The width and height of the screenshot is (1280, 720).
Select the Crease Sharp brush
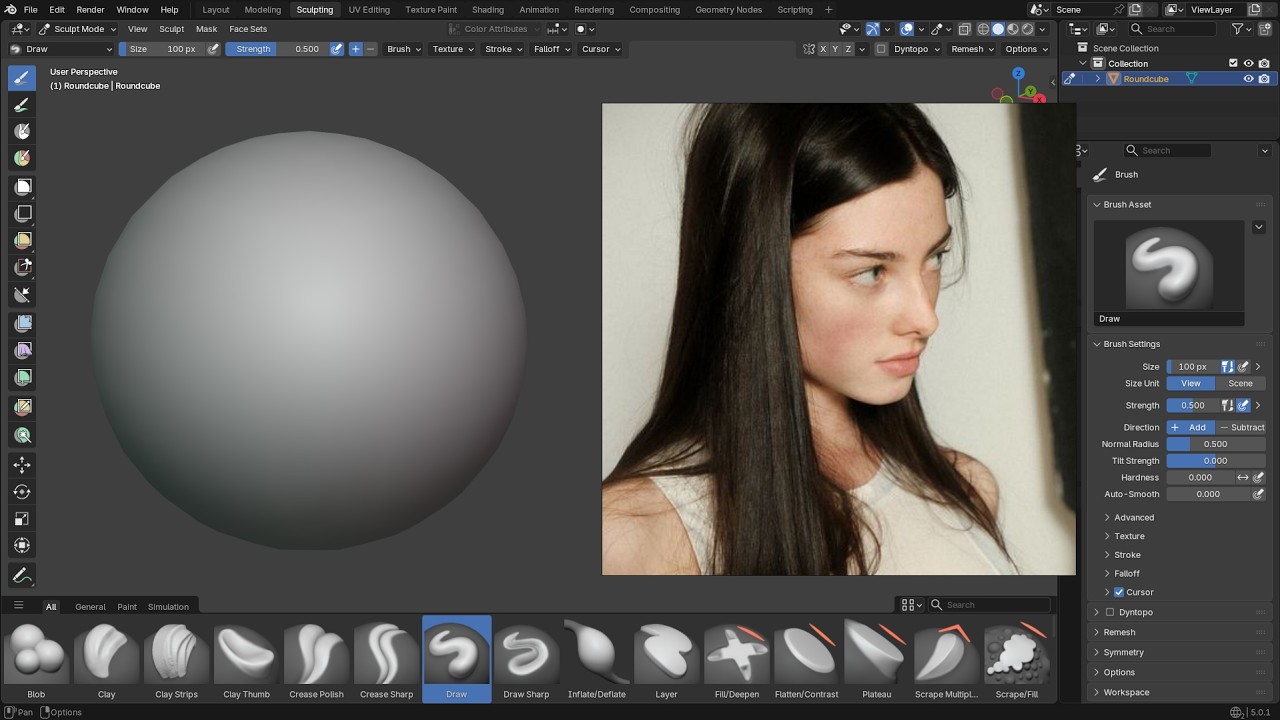click(386, 659)
